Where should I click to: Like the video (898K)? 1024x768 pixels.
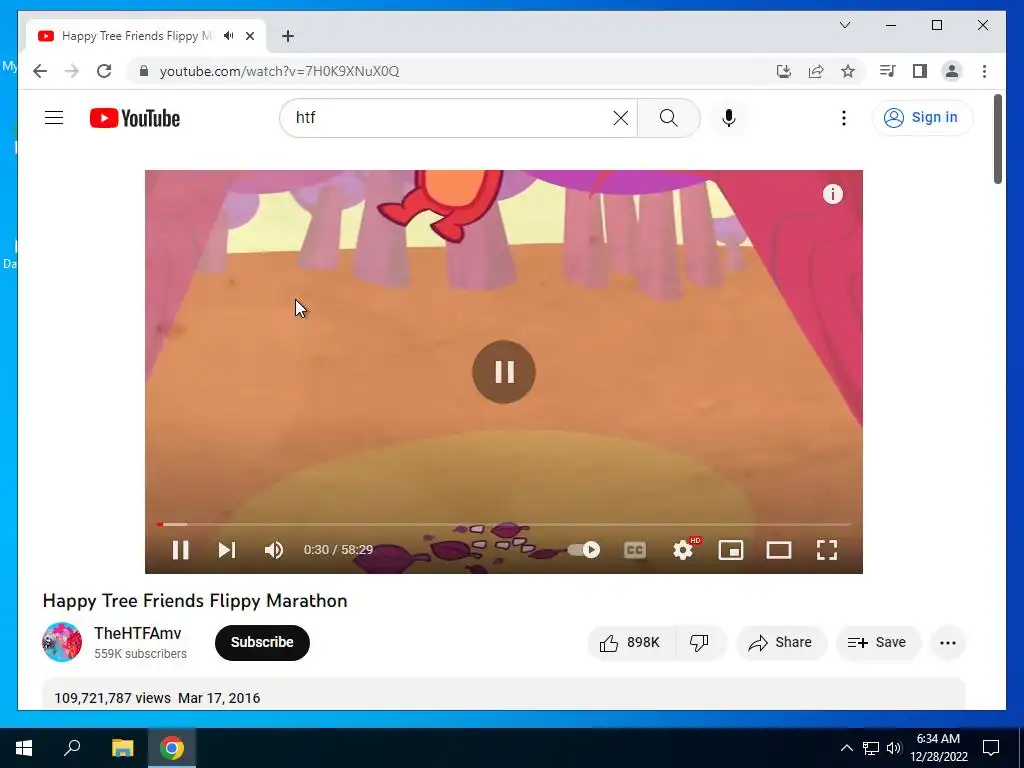[630, 643]
